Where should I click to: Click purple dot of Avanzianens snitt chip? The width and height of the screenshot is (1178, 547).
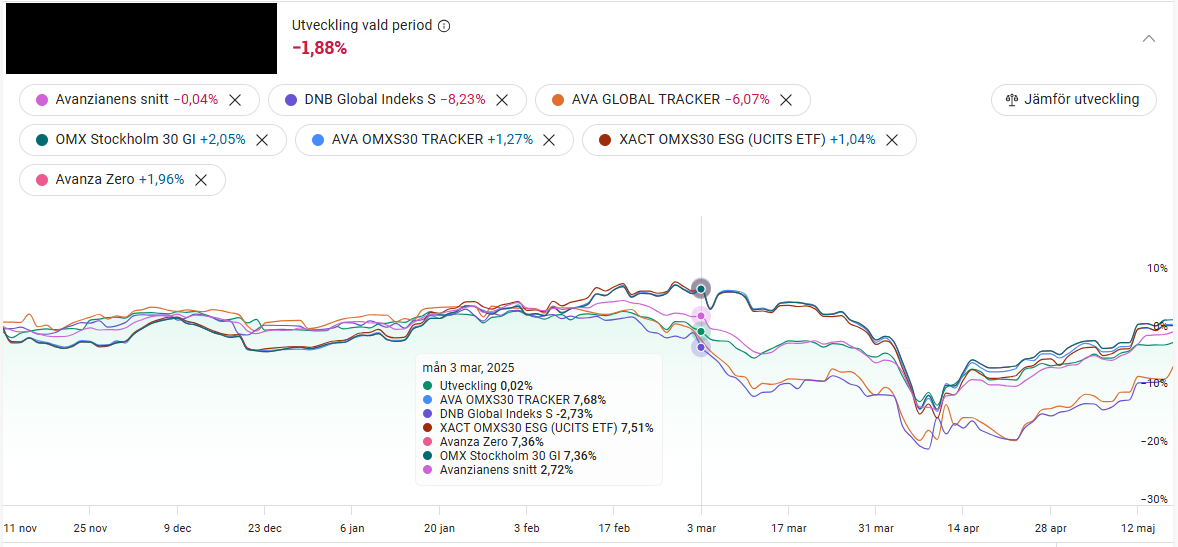[42, 100]
